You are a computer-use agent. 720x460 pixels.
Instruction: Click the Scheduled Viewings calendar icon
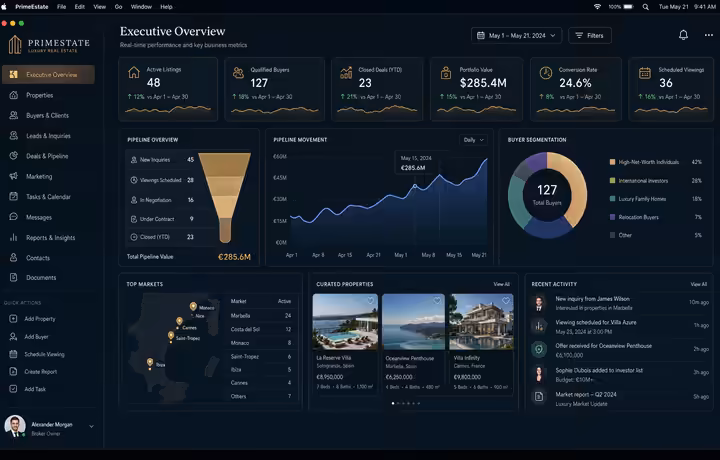click(645, 73)
